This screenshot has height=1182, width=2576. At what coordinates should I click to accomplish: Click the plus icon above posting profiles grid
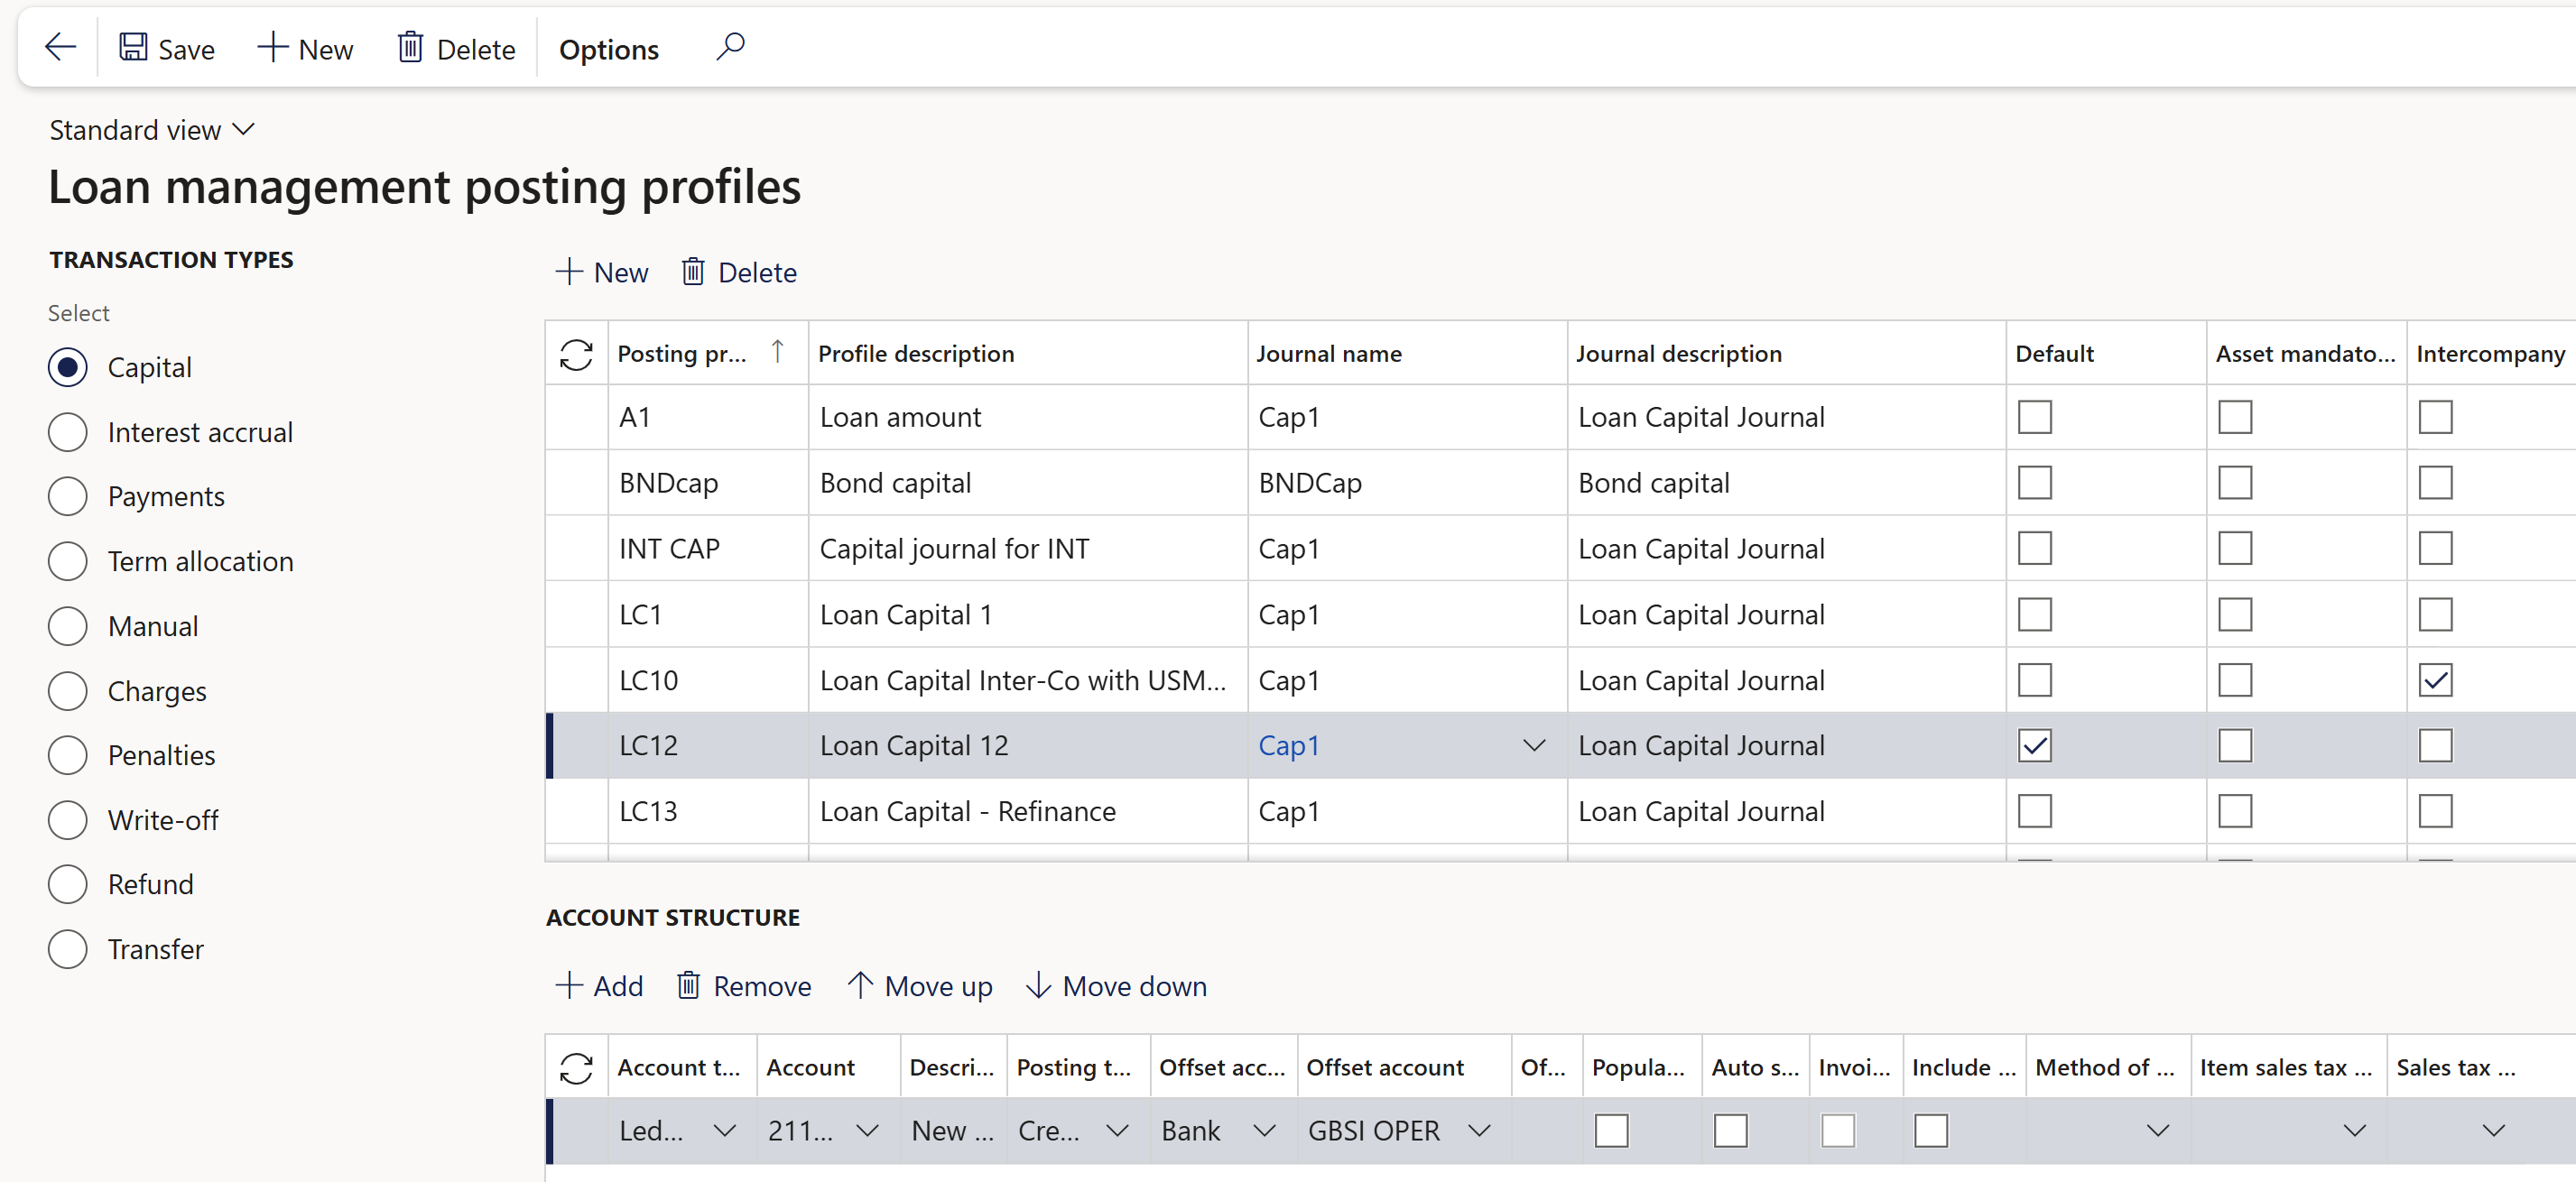(569, 272)
